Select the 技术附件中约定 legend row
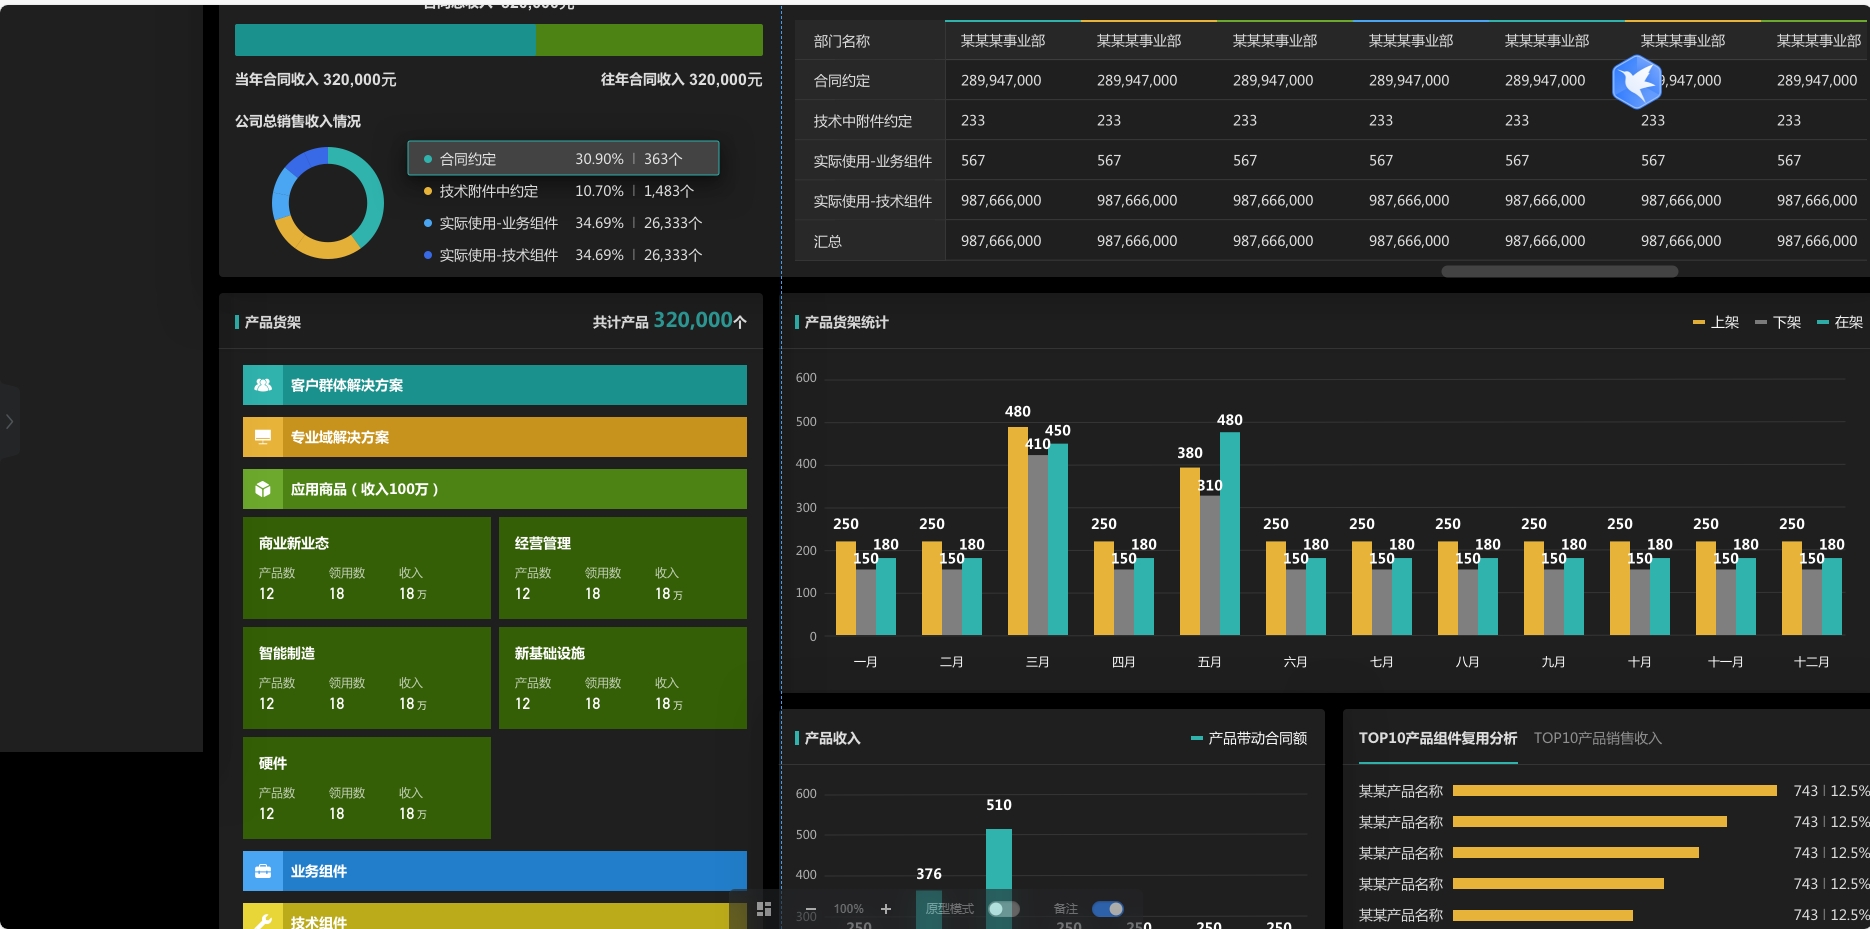Image resolution: width=1870 pixels, height=929 pixels. (560, 191)
